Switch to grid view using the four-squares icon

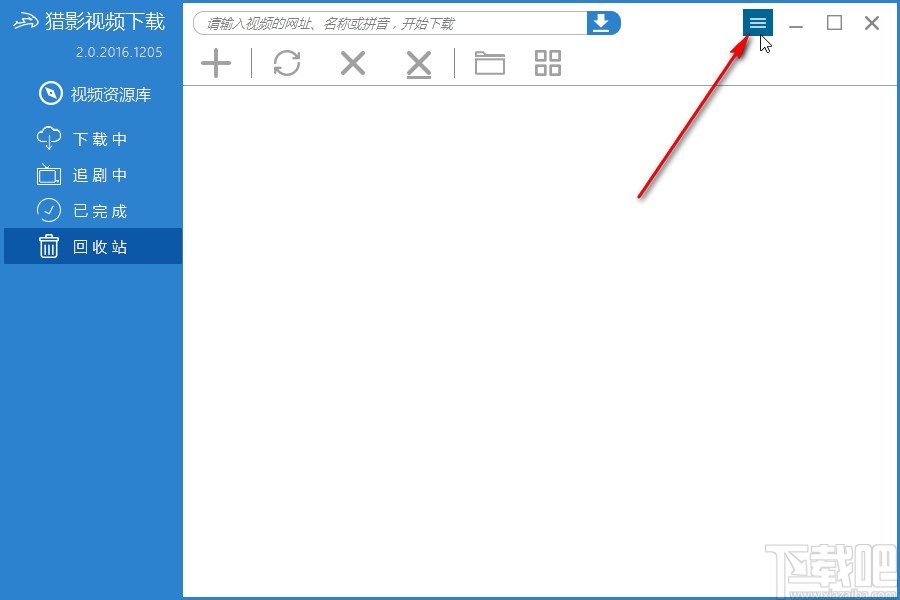[548, 63]
